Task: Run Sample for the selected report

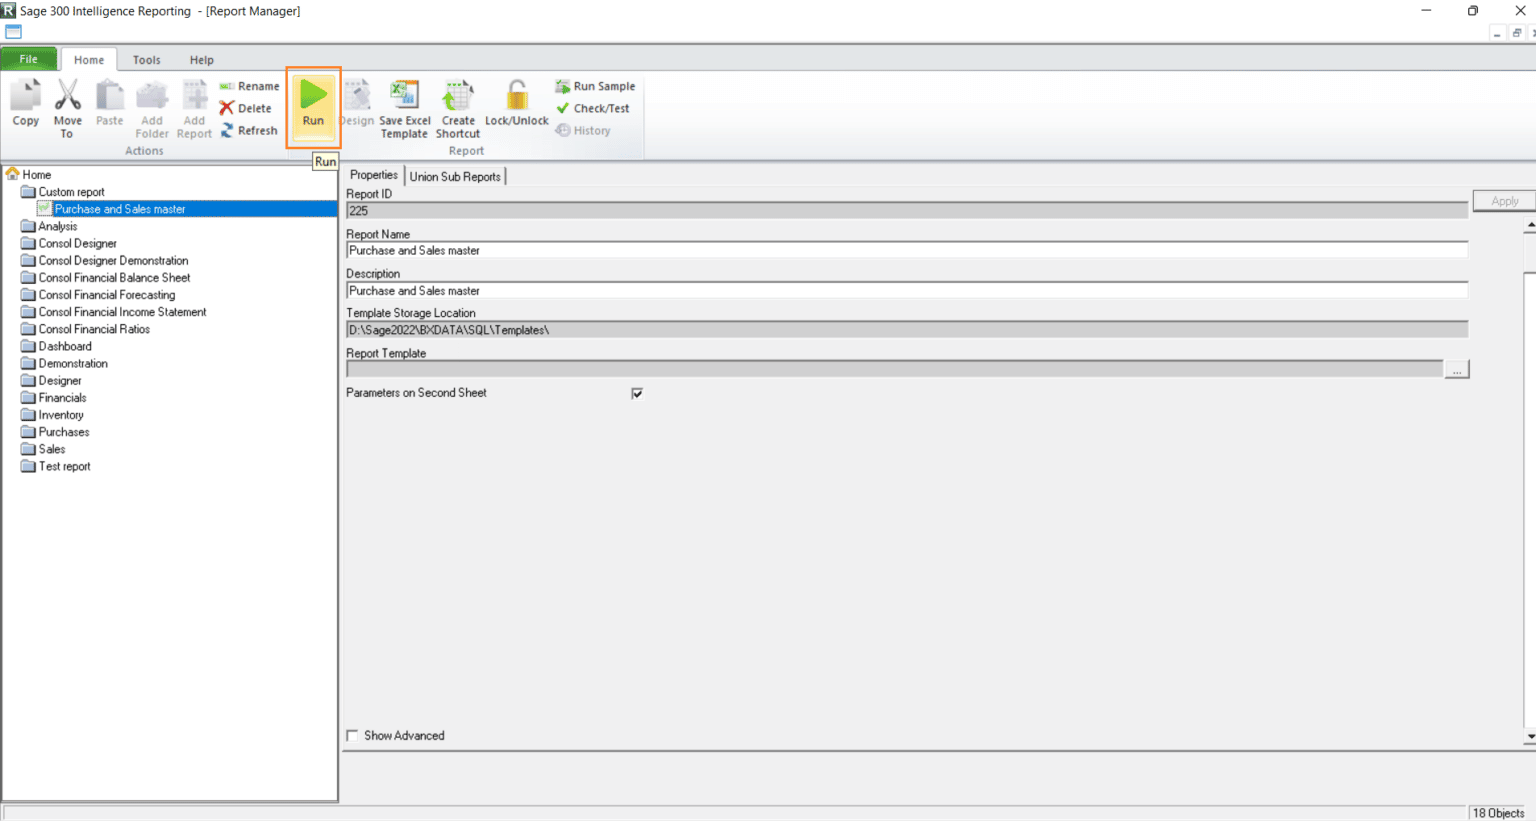Action: (594, 86)
